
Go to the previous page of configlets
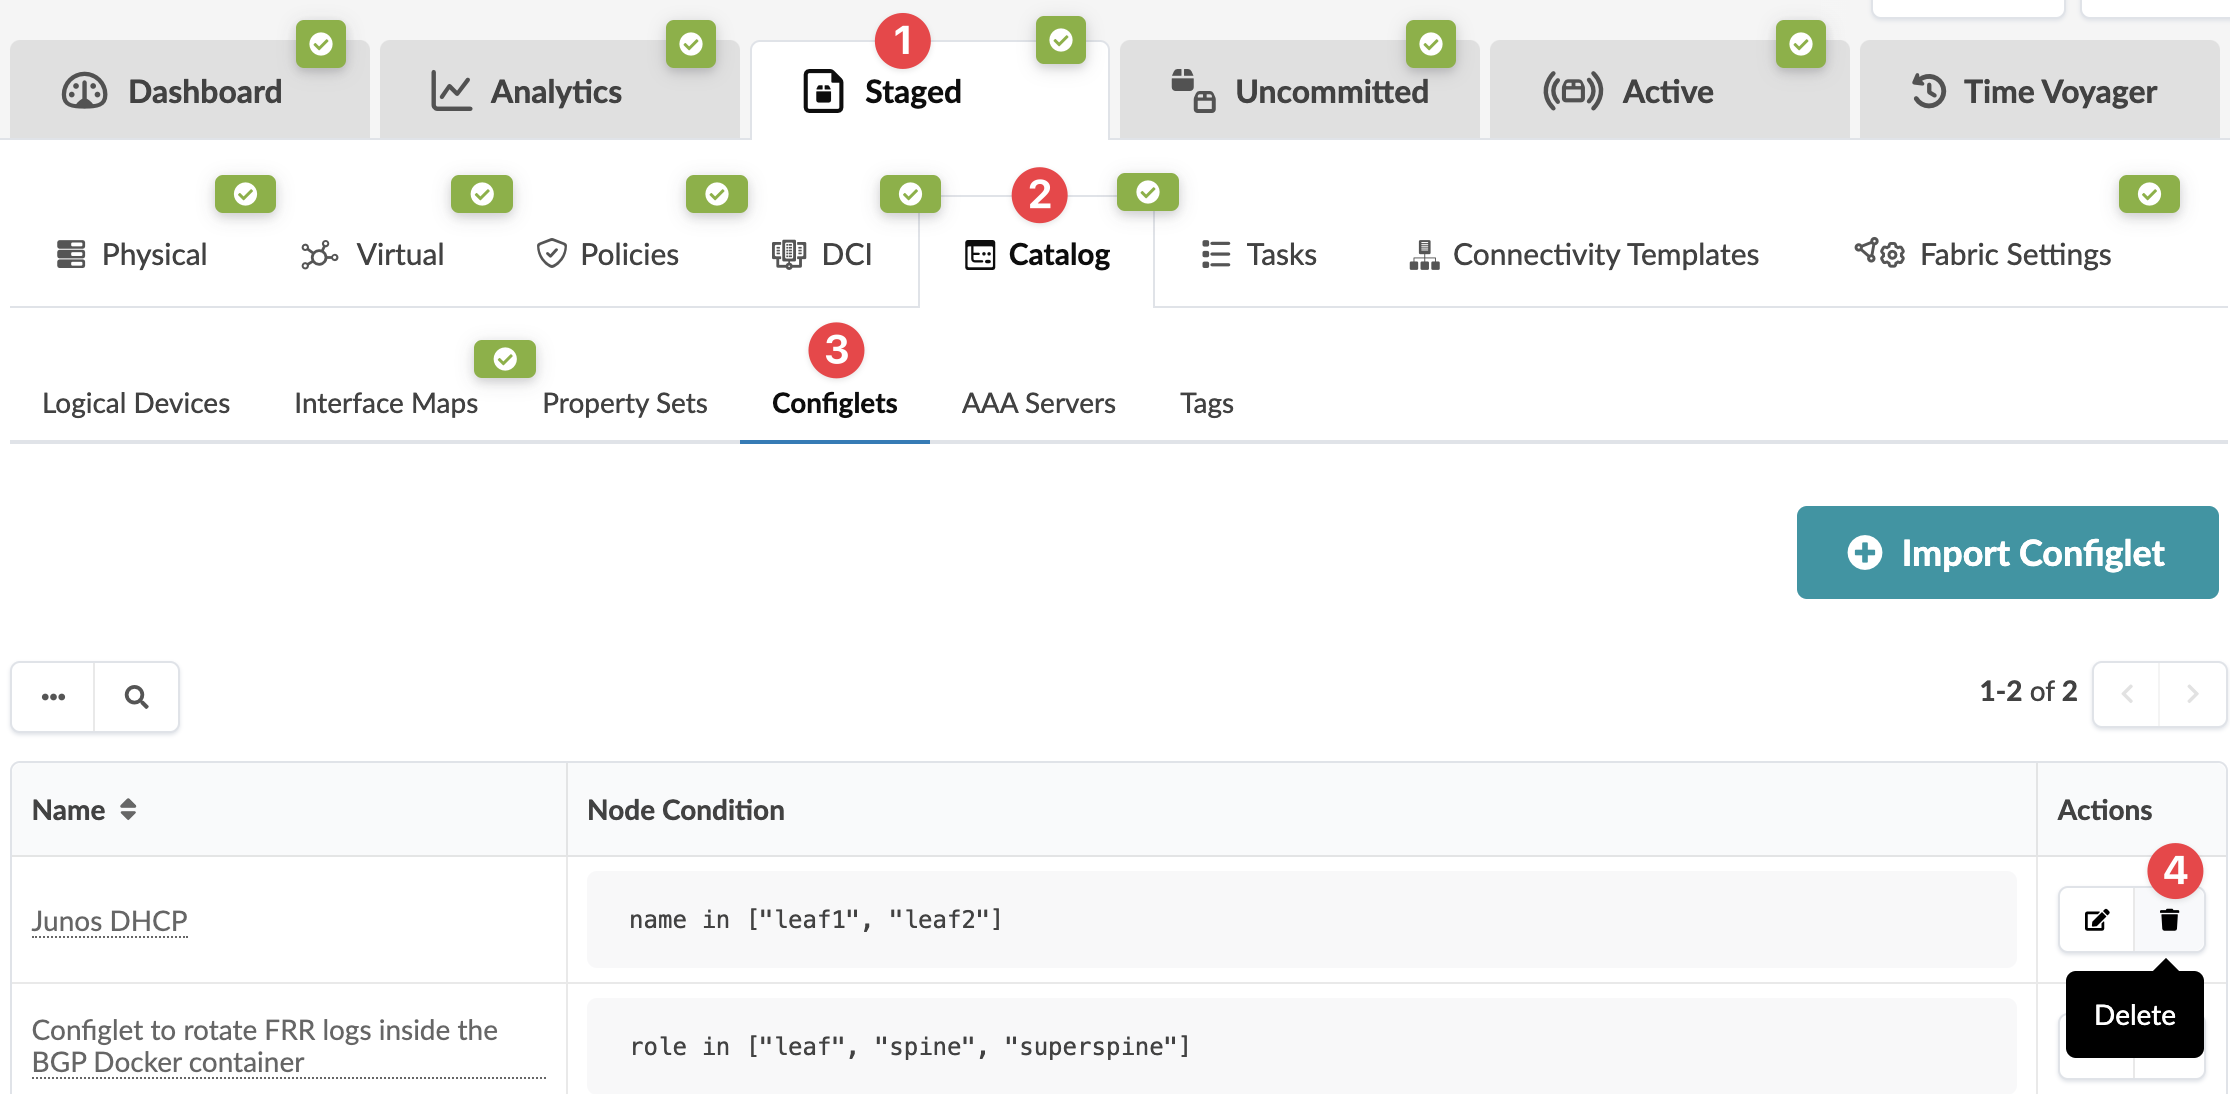[2127, 694]
